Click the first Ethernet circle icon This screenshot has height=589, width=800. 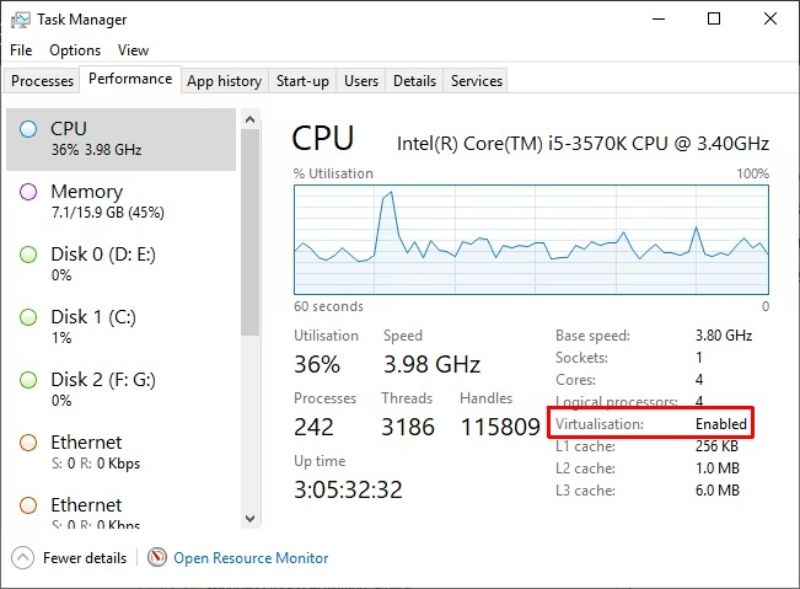[x=28, y=443]
